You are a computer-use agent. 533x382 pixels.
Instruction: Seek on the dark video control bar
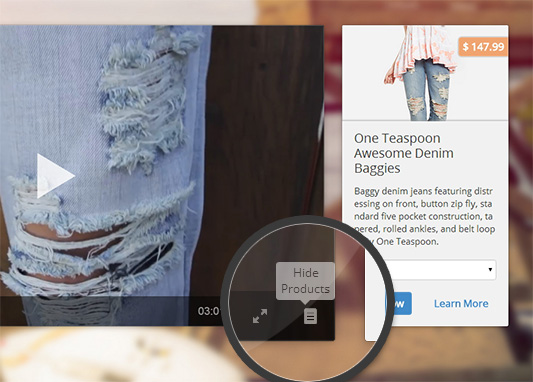click(x=102, y=311)
